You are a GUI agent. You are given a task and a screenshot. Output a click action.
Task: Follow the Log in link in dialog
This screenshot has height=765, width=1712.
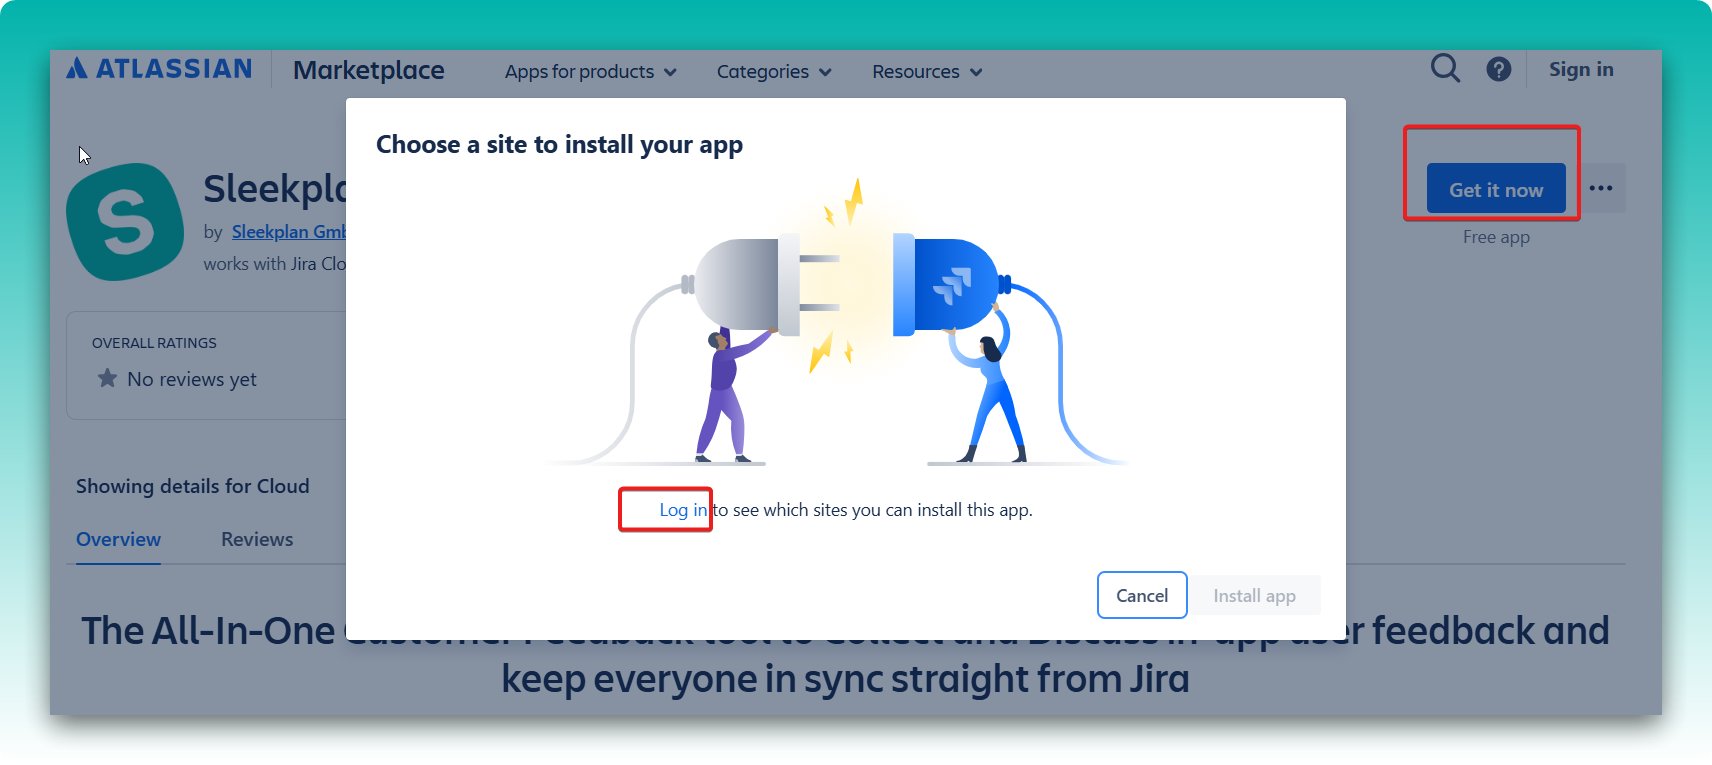(683, 510)
